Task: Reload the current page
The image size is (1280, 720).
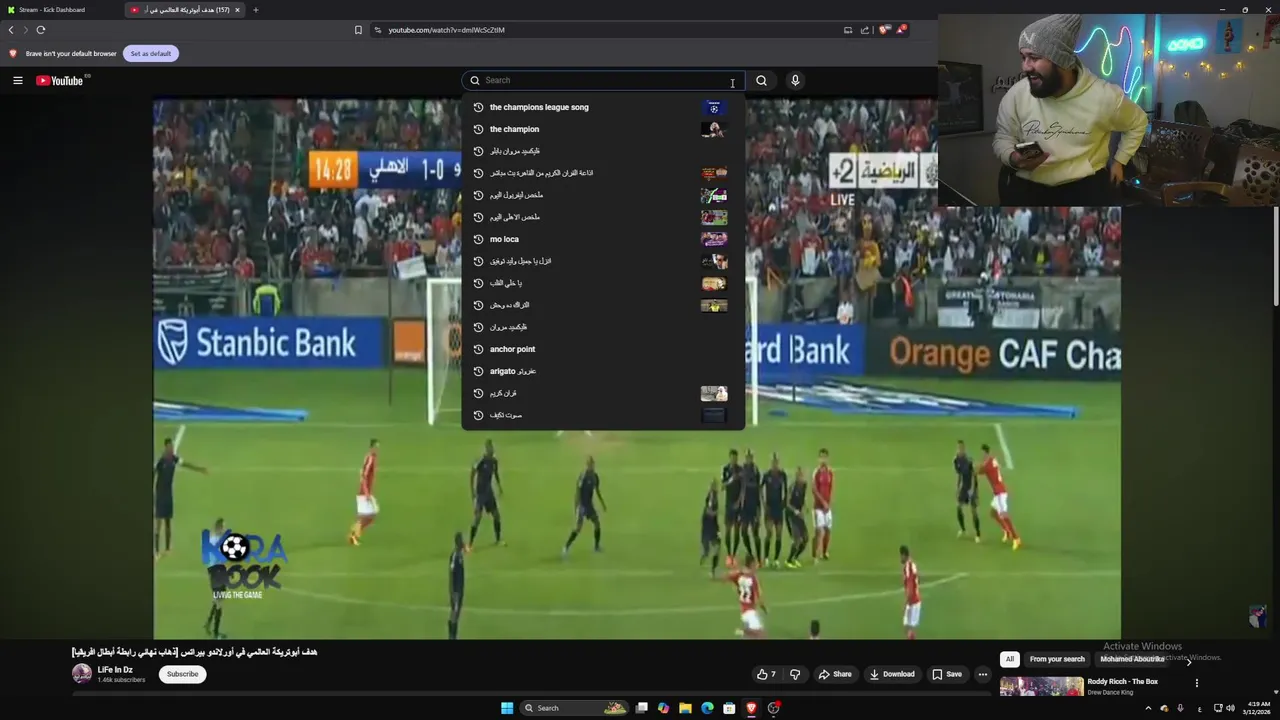Action: [40, 30]
